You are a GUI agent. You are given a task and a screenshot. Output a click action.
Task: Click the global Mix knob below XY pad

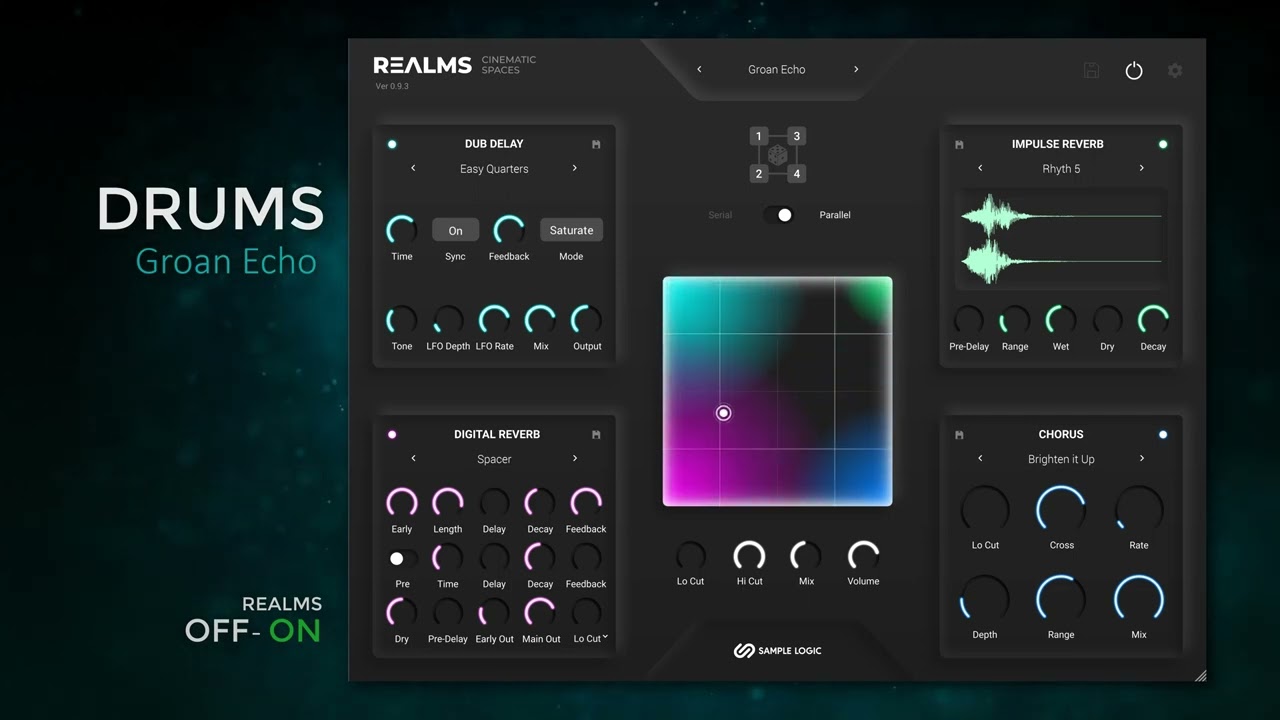[x=806, y=556]
